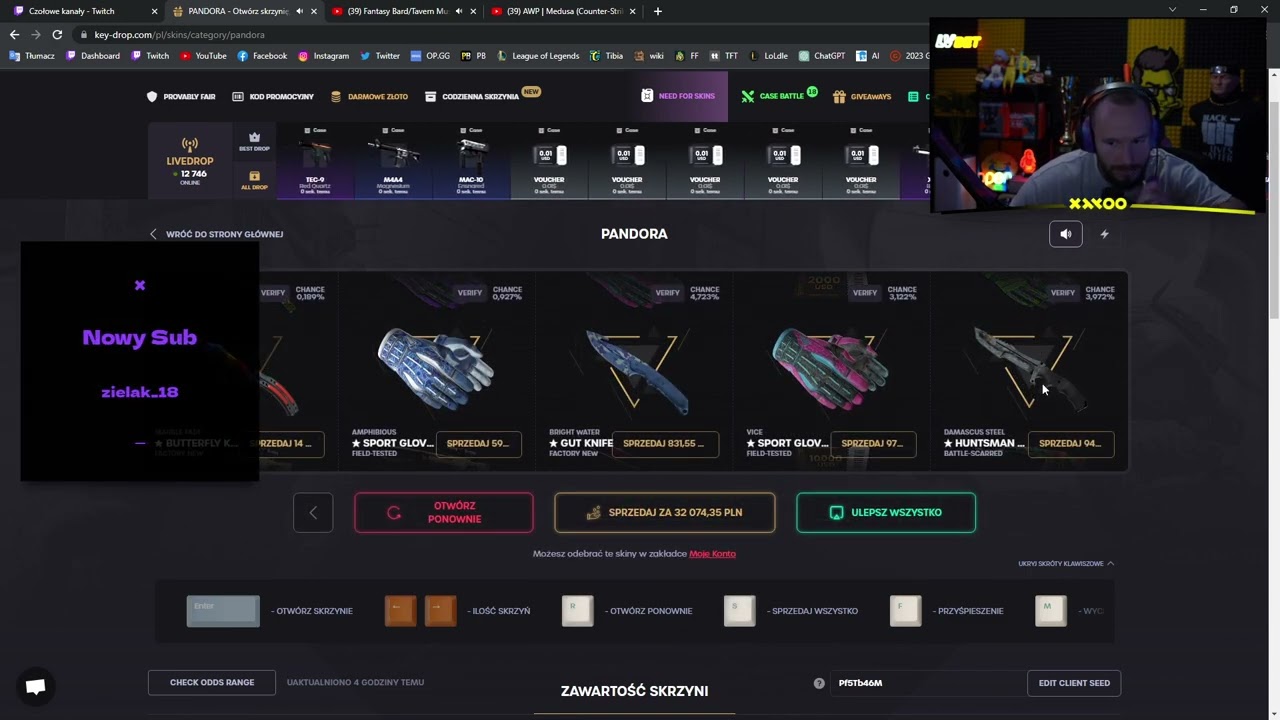The image size is (1280, 720).
Task: Open the Twitter bookmark
Action: coord(380,56)
